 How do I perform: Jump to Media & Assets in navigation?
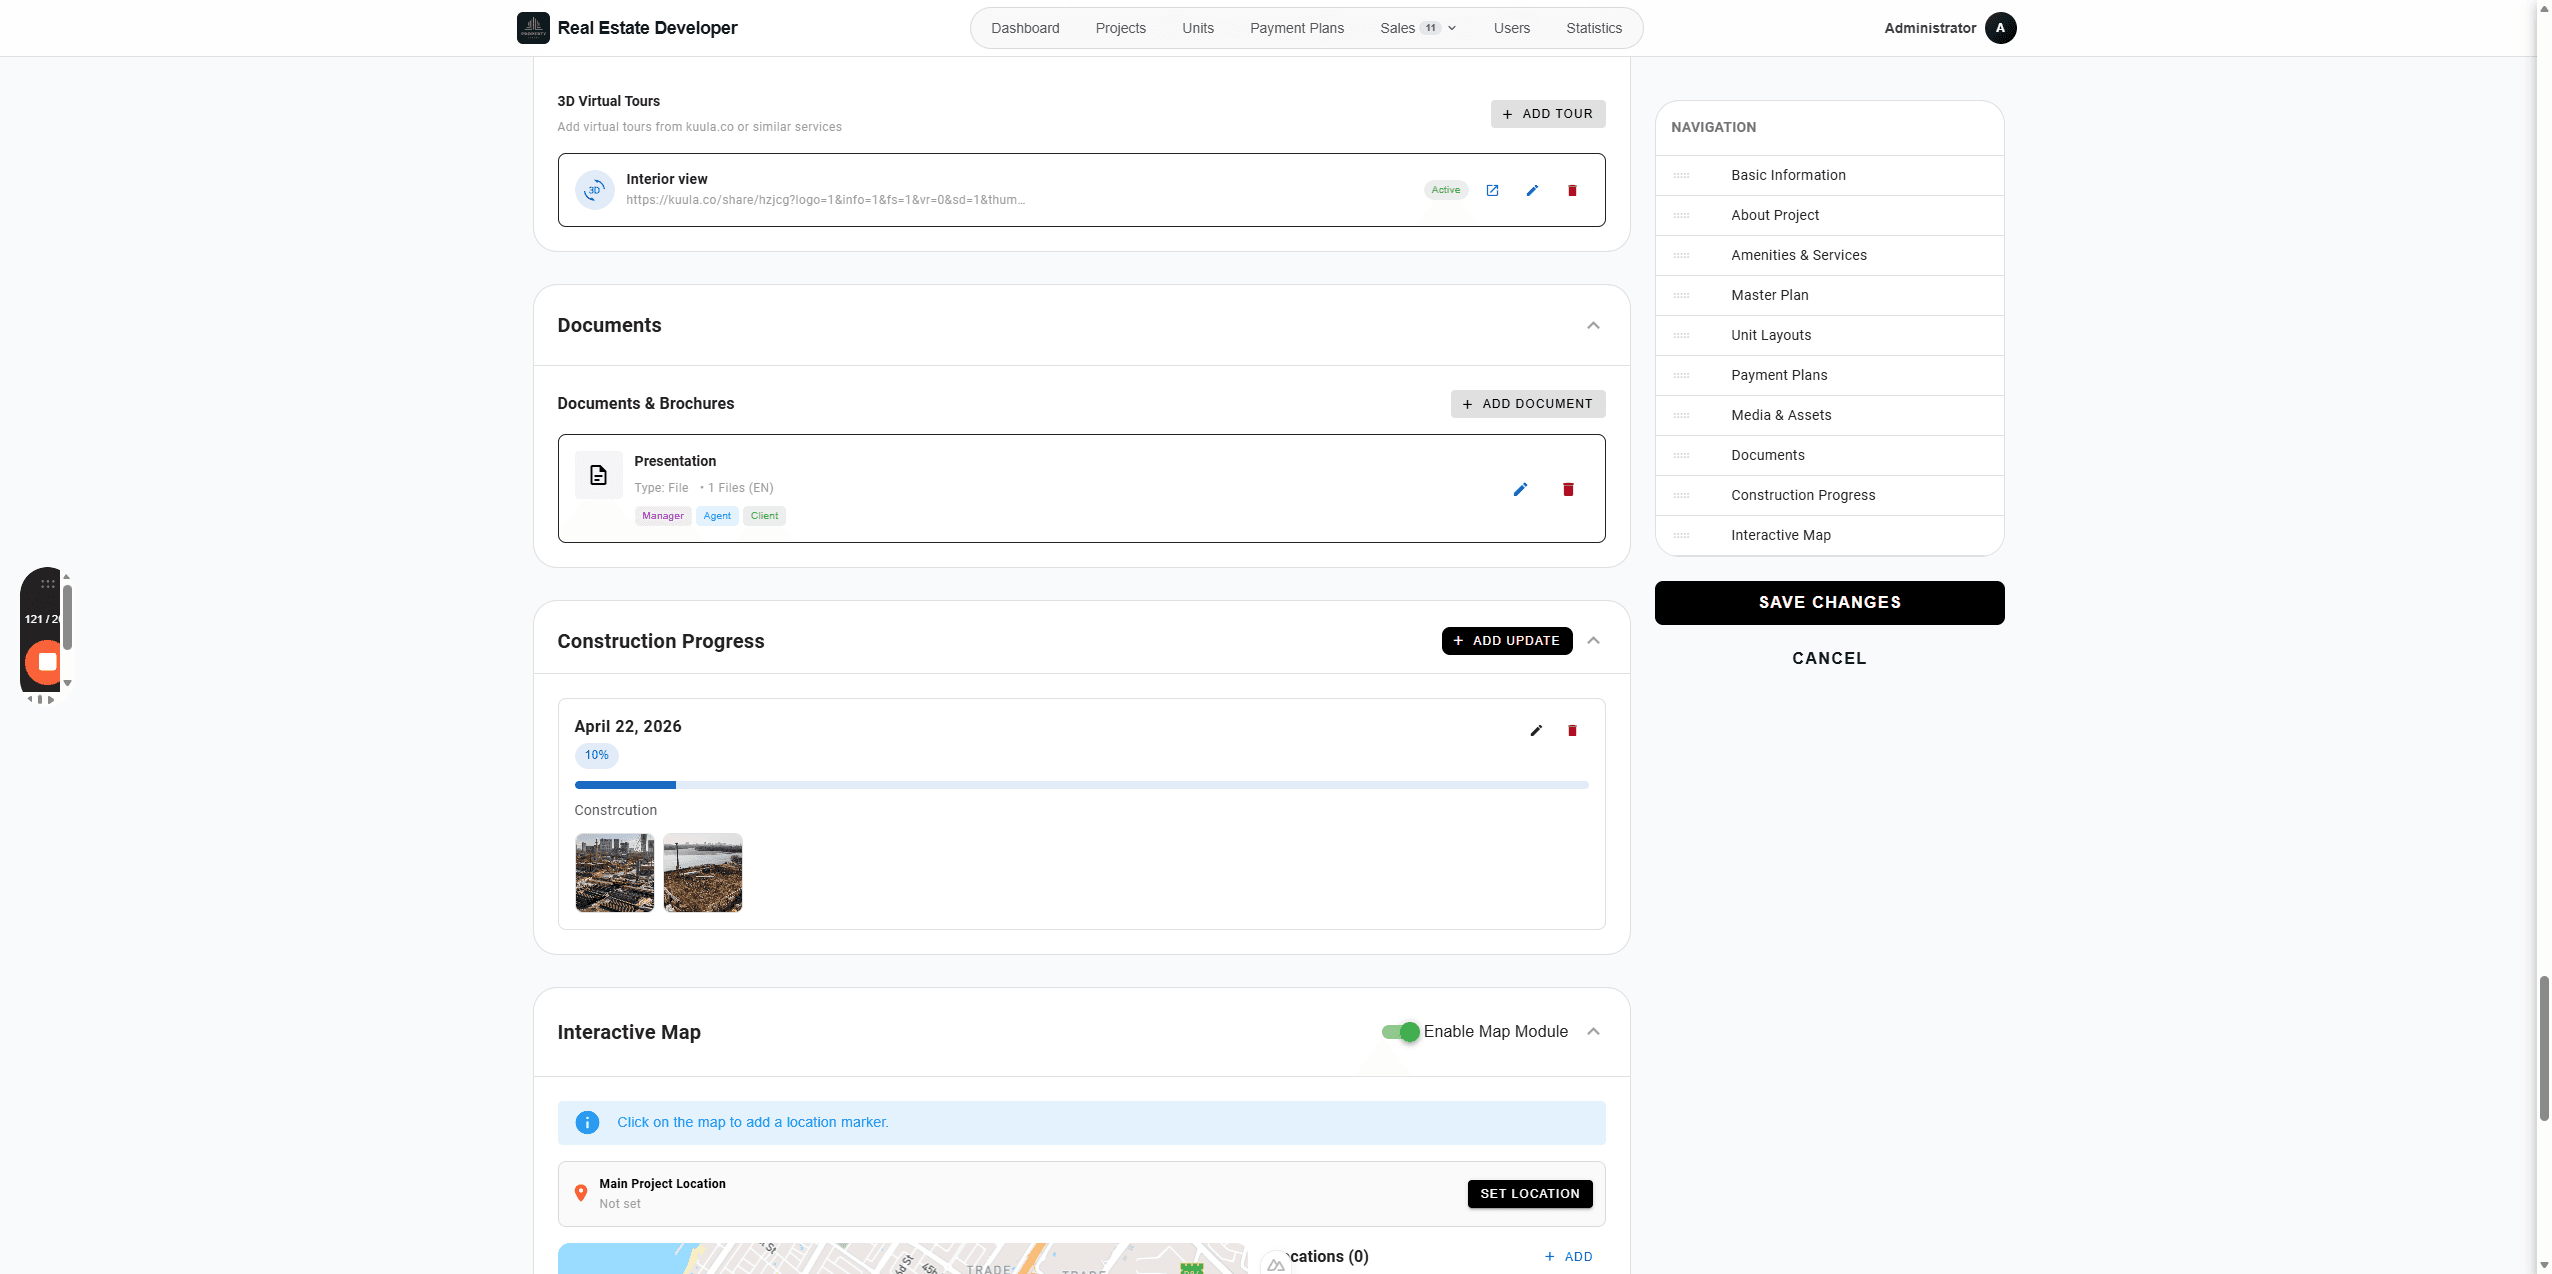pyautogui.click(x=1829, y=415)
